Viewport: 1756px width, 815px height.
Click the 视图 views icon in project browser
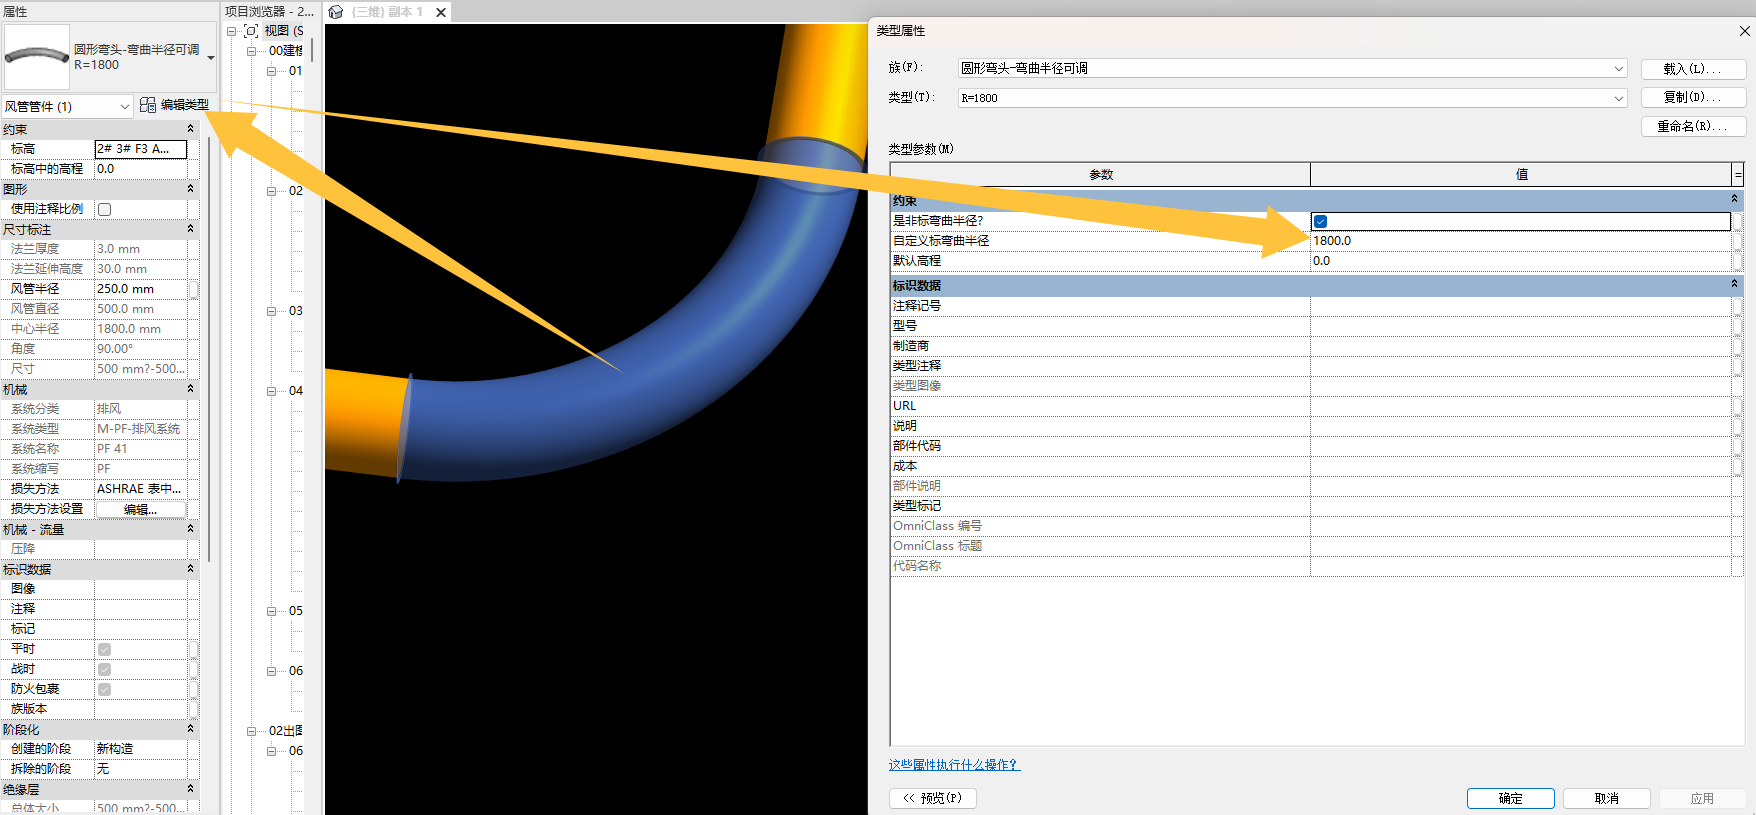point(251,31)
